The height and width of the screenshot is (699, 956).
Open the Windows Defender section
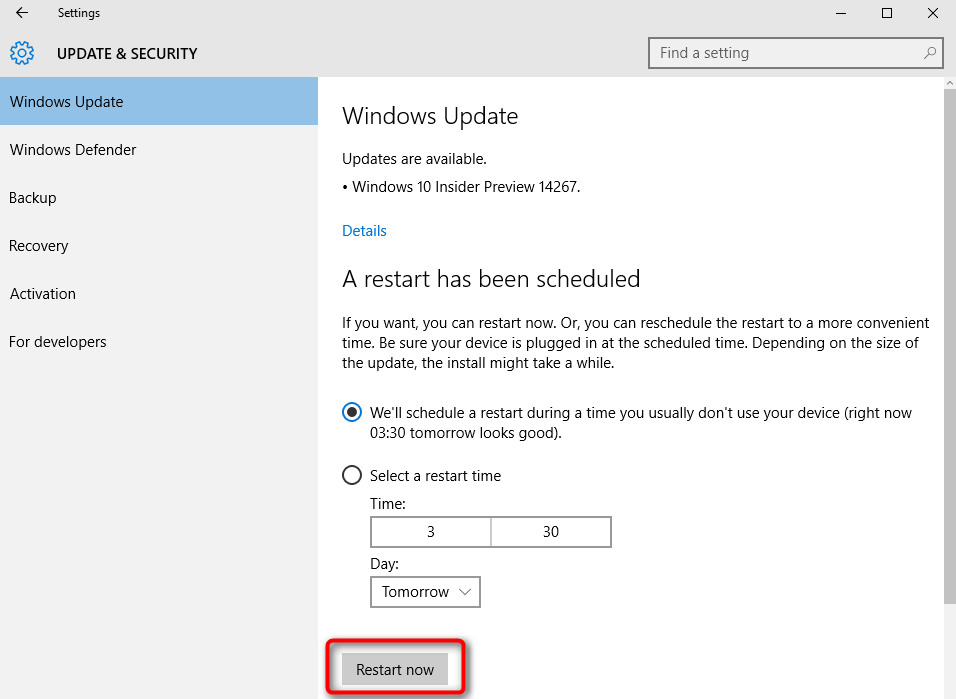tap(159, 149)
